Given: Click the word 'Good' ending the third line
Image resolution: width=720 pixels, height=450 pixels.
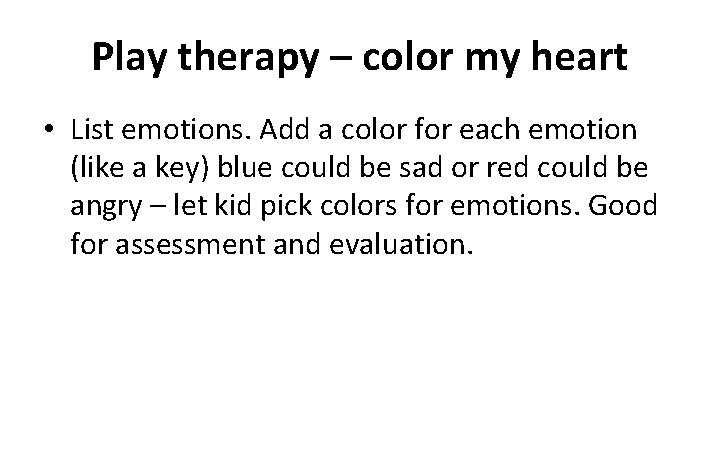Looking at the screenshot, I should coord(623,205).
